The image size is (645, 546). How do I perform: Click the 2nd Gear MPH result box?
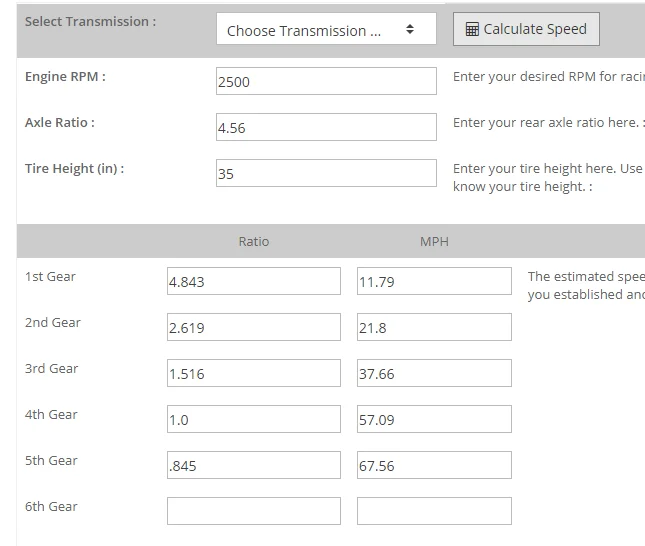[x=434, y=327]
